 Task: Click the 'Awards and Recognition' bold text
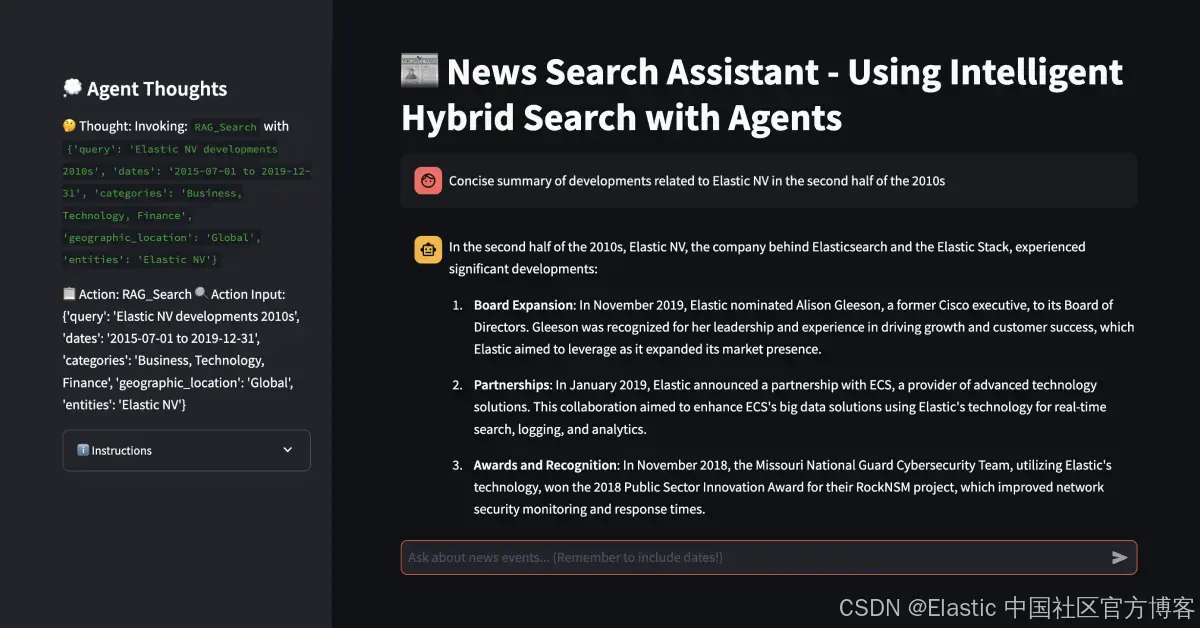pos(545,465)
